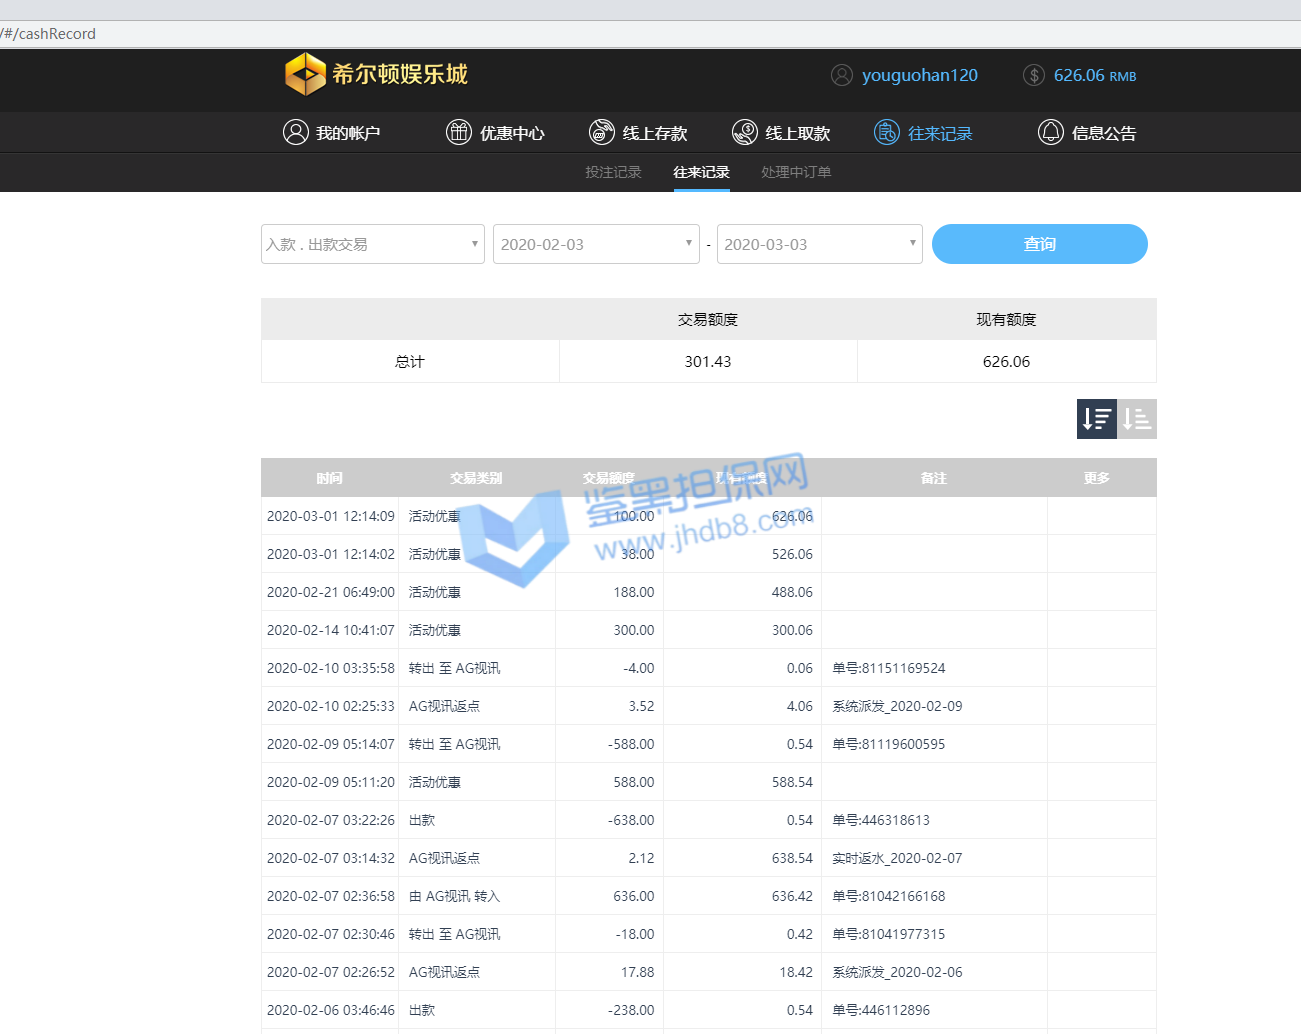Open the start date 2020-02-03 dropdown
Screen dimensions: 1301x1034
pos(596,244)
